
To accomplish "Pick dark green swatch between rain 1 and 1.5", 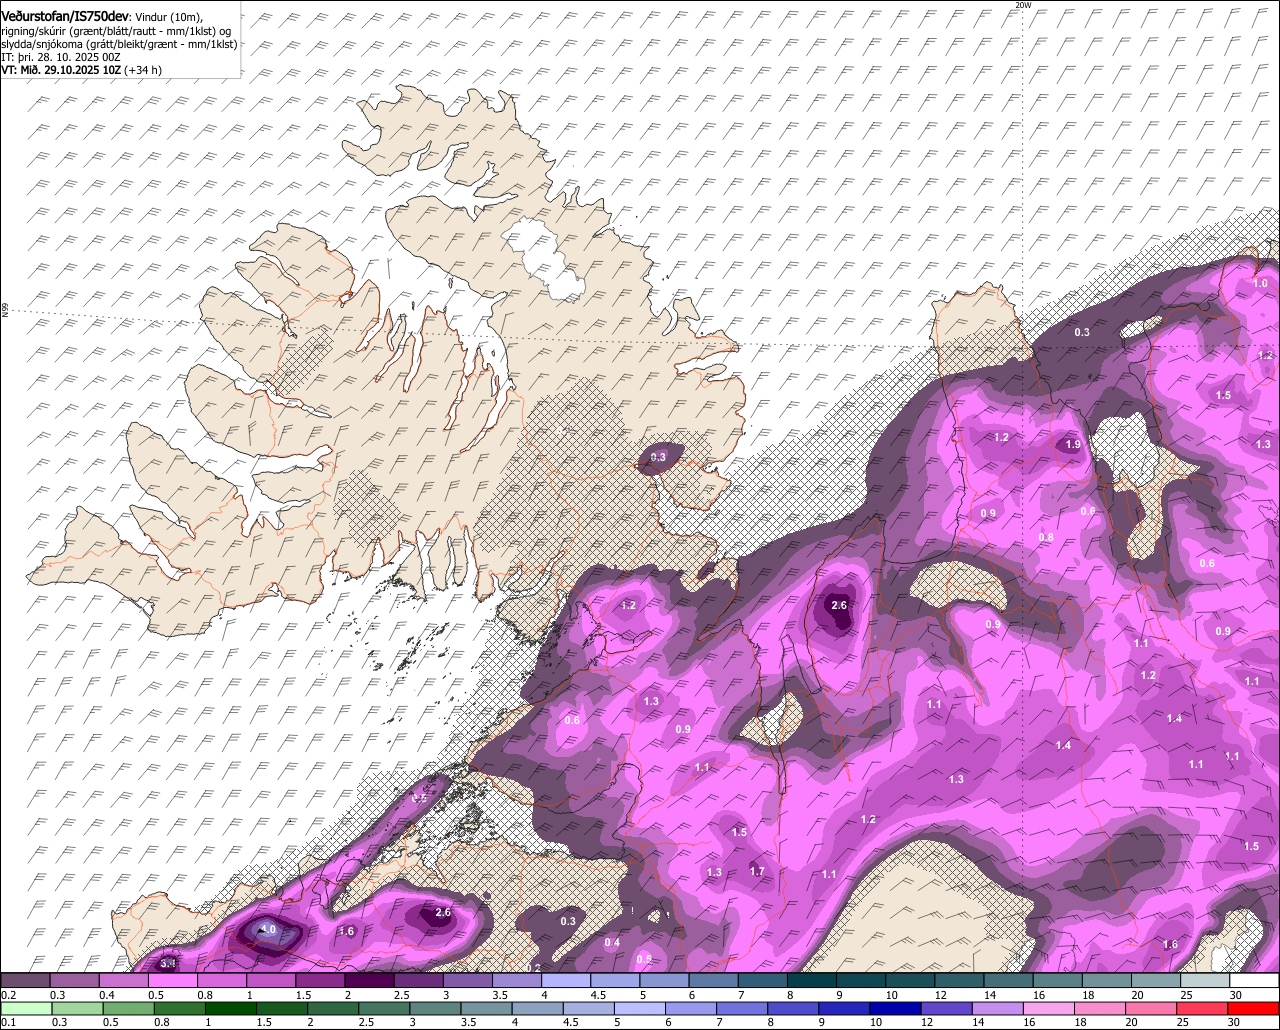I will pos(230,1008).
